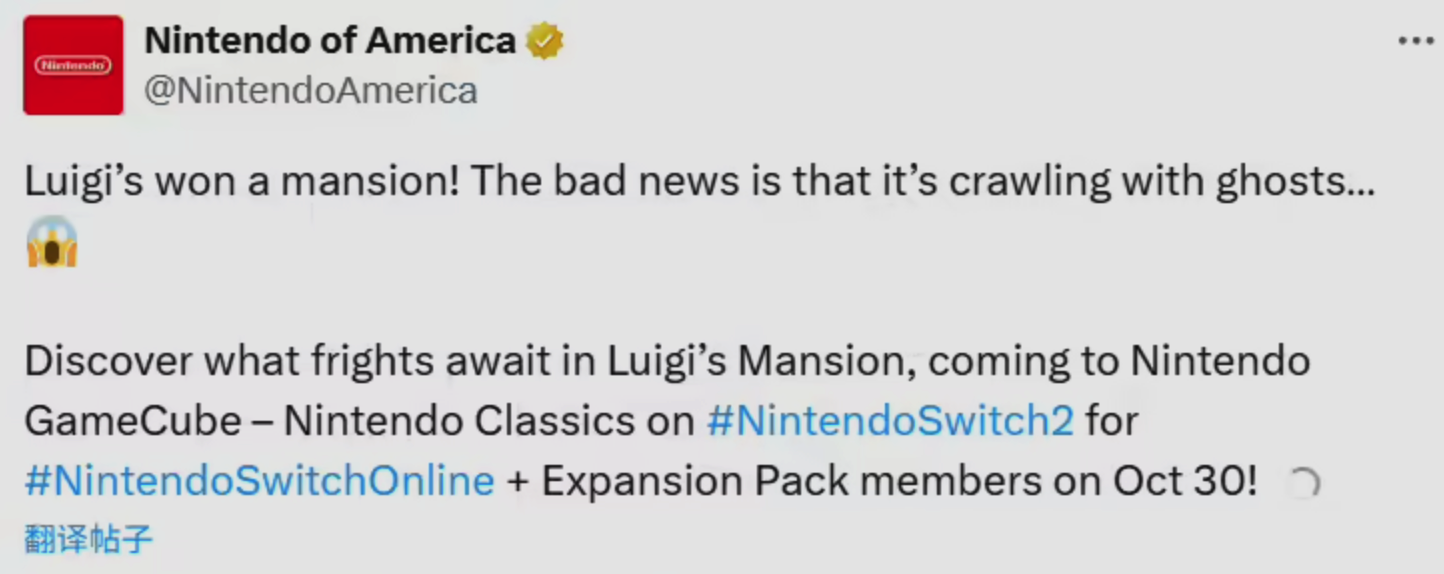Image resolution: width=1444 pixels, height=574 pixels.
Task: Click the word "GameCube" in the post
Action: (133, 421)
